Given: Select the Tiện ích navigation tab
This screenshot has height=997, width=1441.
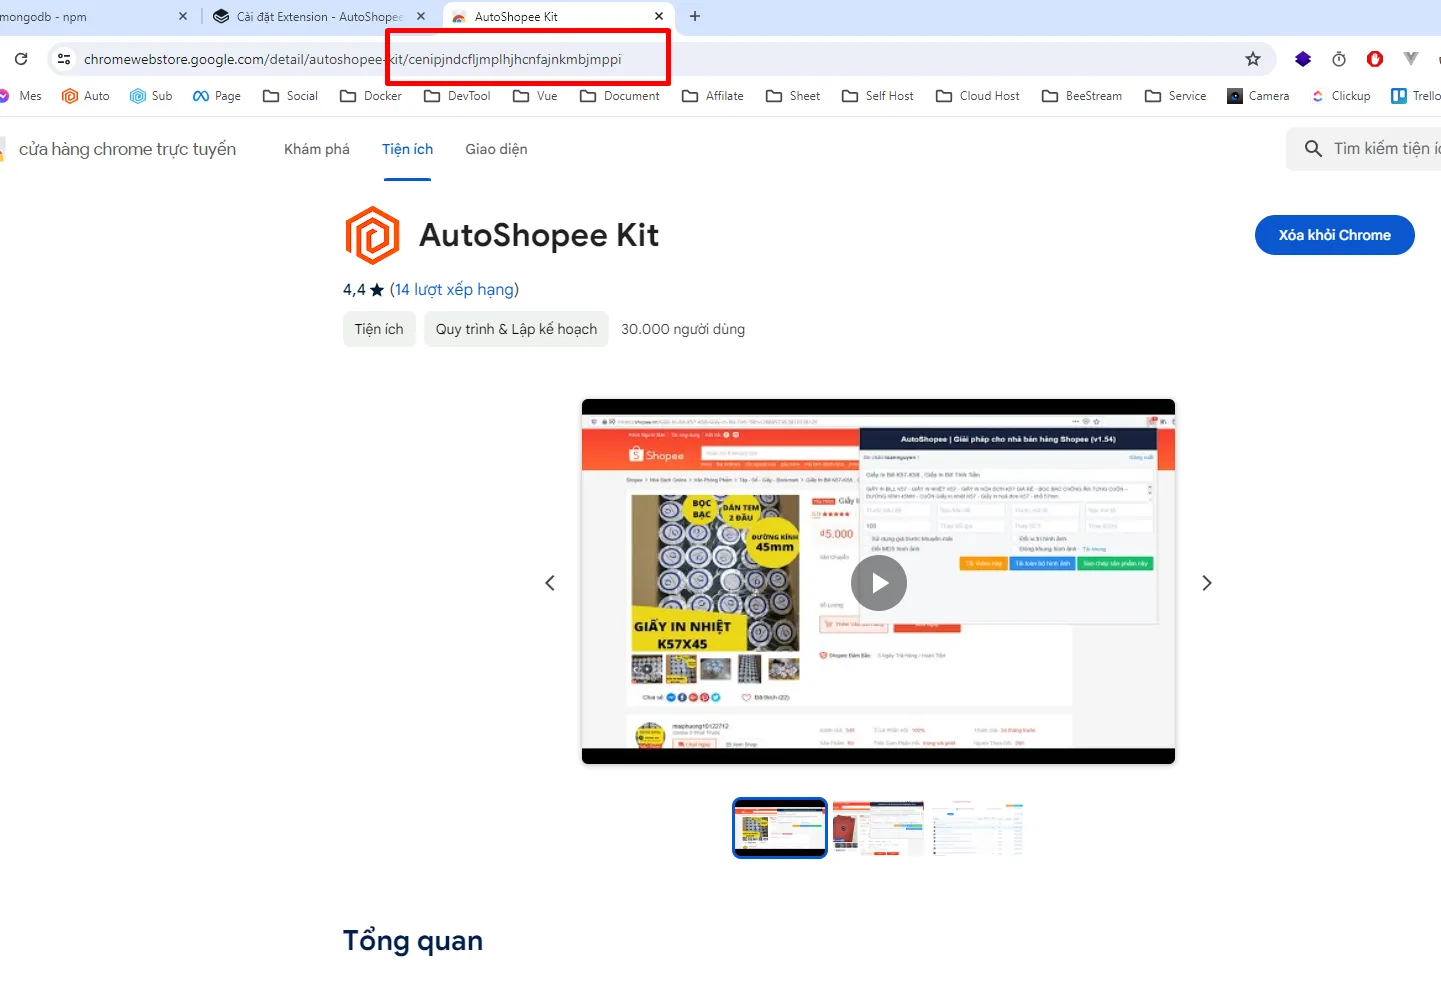Looking at the screenshot, I should pyautogui.click(x=407, y=149).
